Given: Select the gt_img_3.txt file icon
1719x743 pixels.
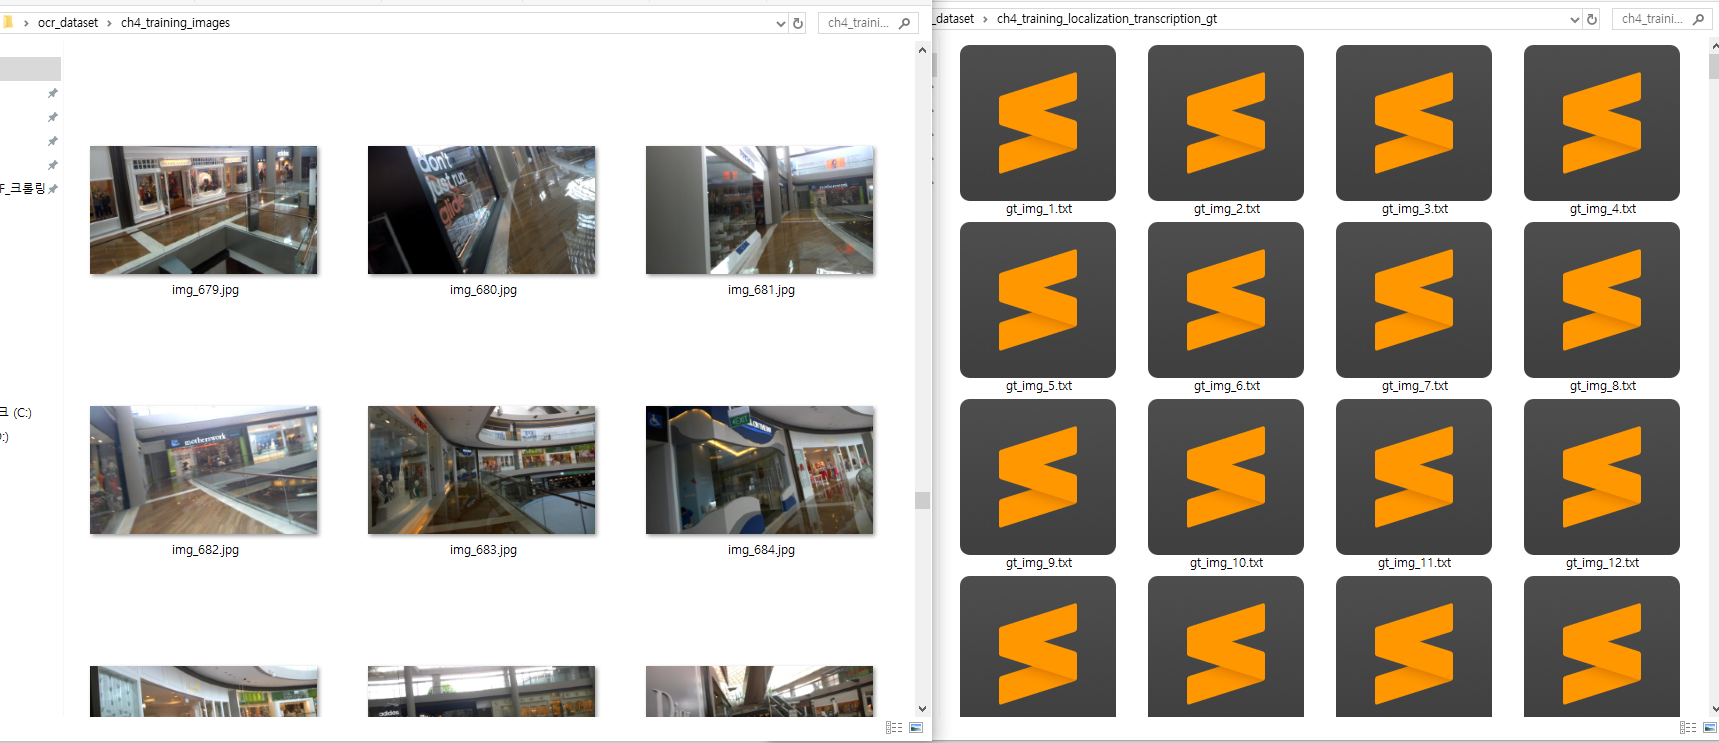Looking at the screenshot, I should coord(1414,123).
